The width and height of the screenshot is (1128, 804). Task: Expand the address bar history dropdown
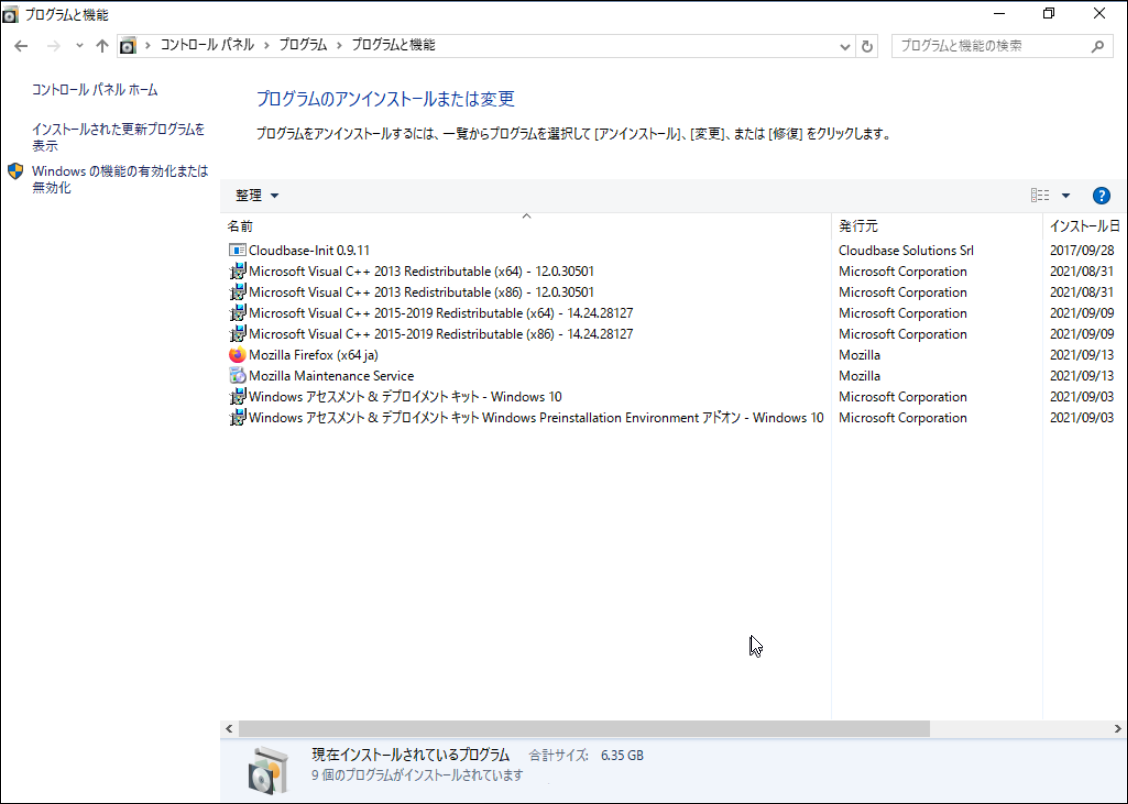click(845, 46)
